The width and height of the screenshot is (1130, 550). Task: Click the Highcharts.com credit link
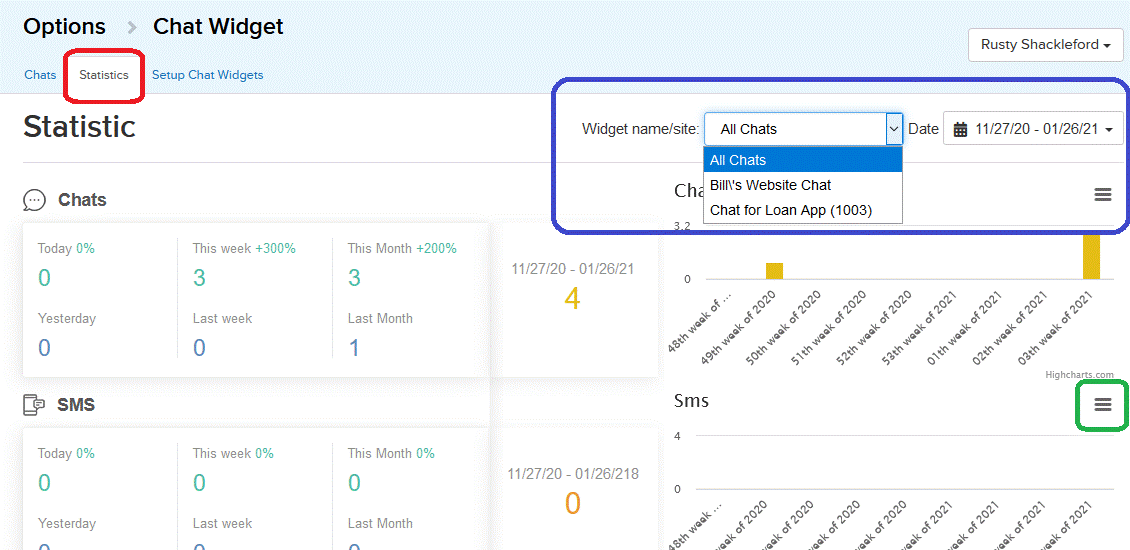(1080, 375)
